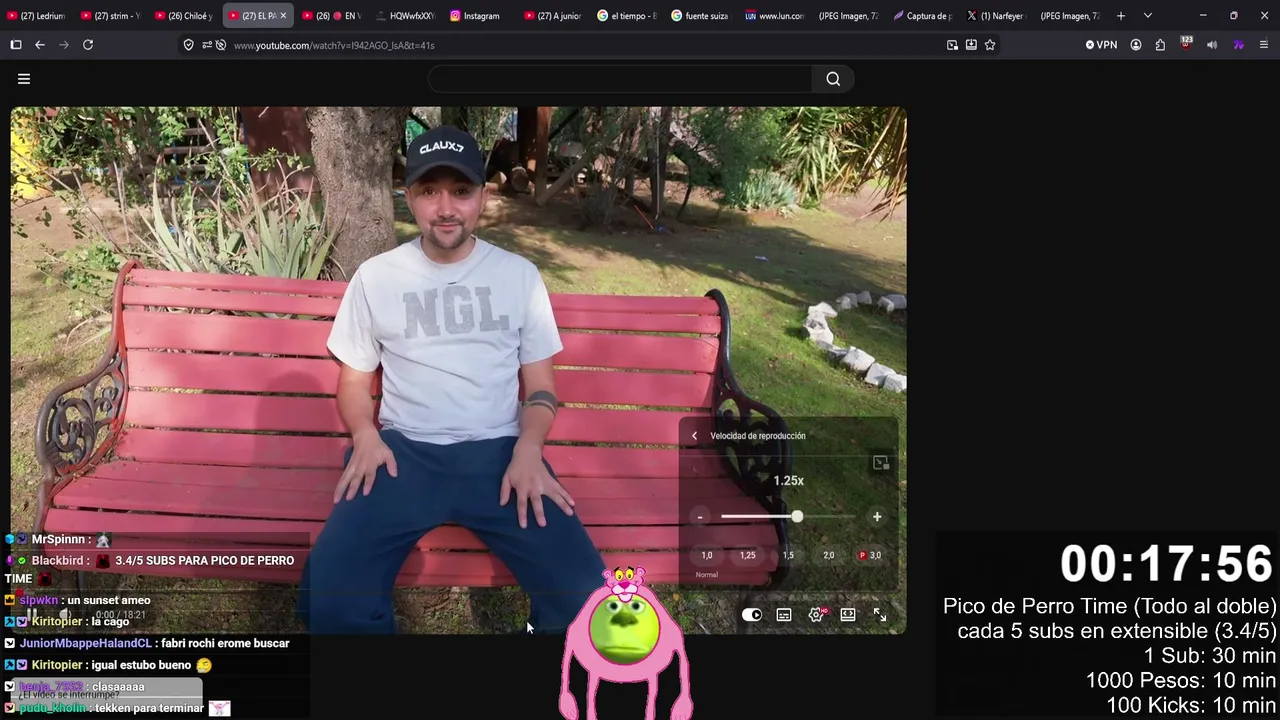The width and height of the screenshot is (1280, 720).
Task: Select the 1,25 speed preset
Action: 747,555
